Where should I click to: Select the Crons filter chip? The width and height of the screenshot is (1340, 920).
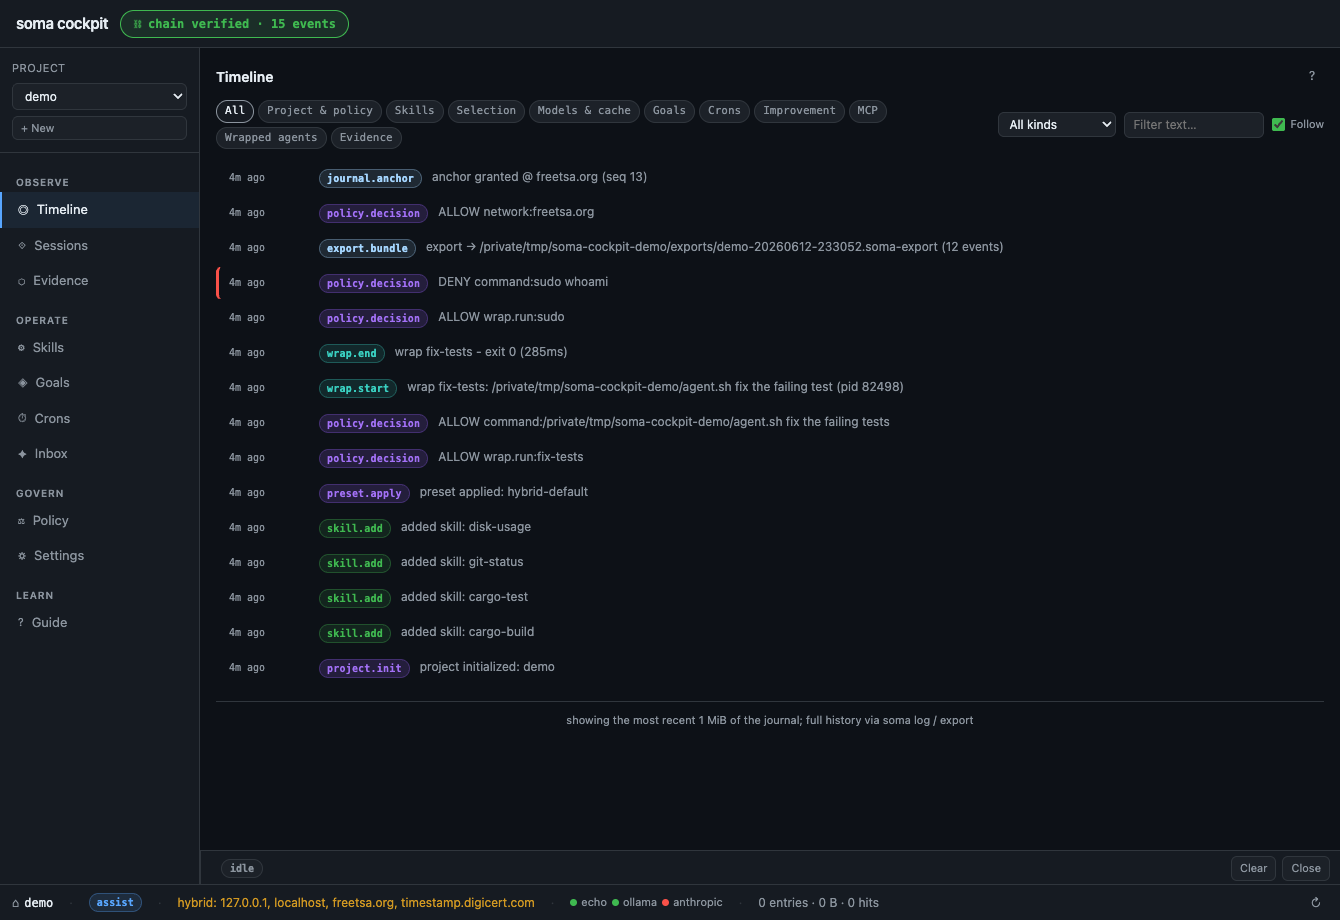(x=724, y=110)
